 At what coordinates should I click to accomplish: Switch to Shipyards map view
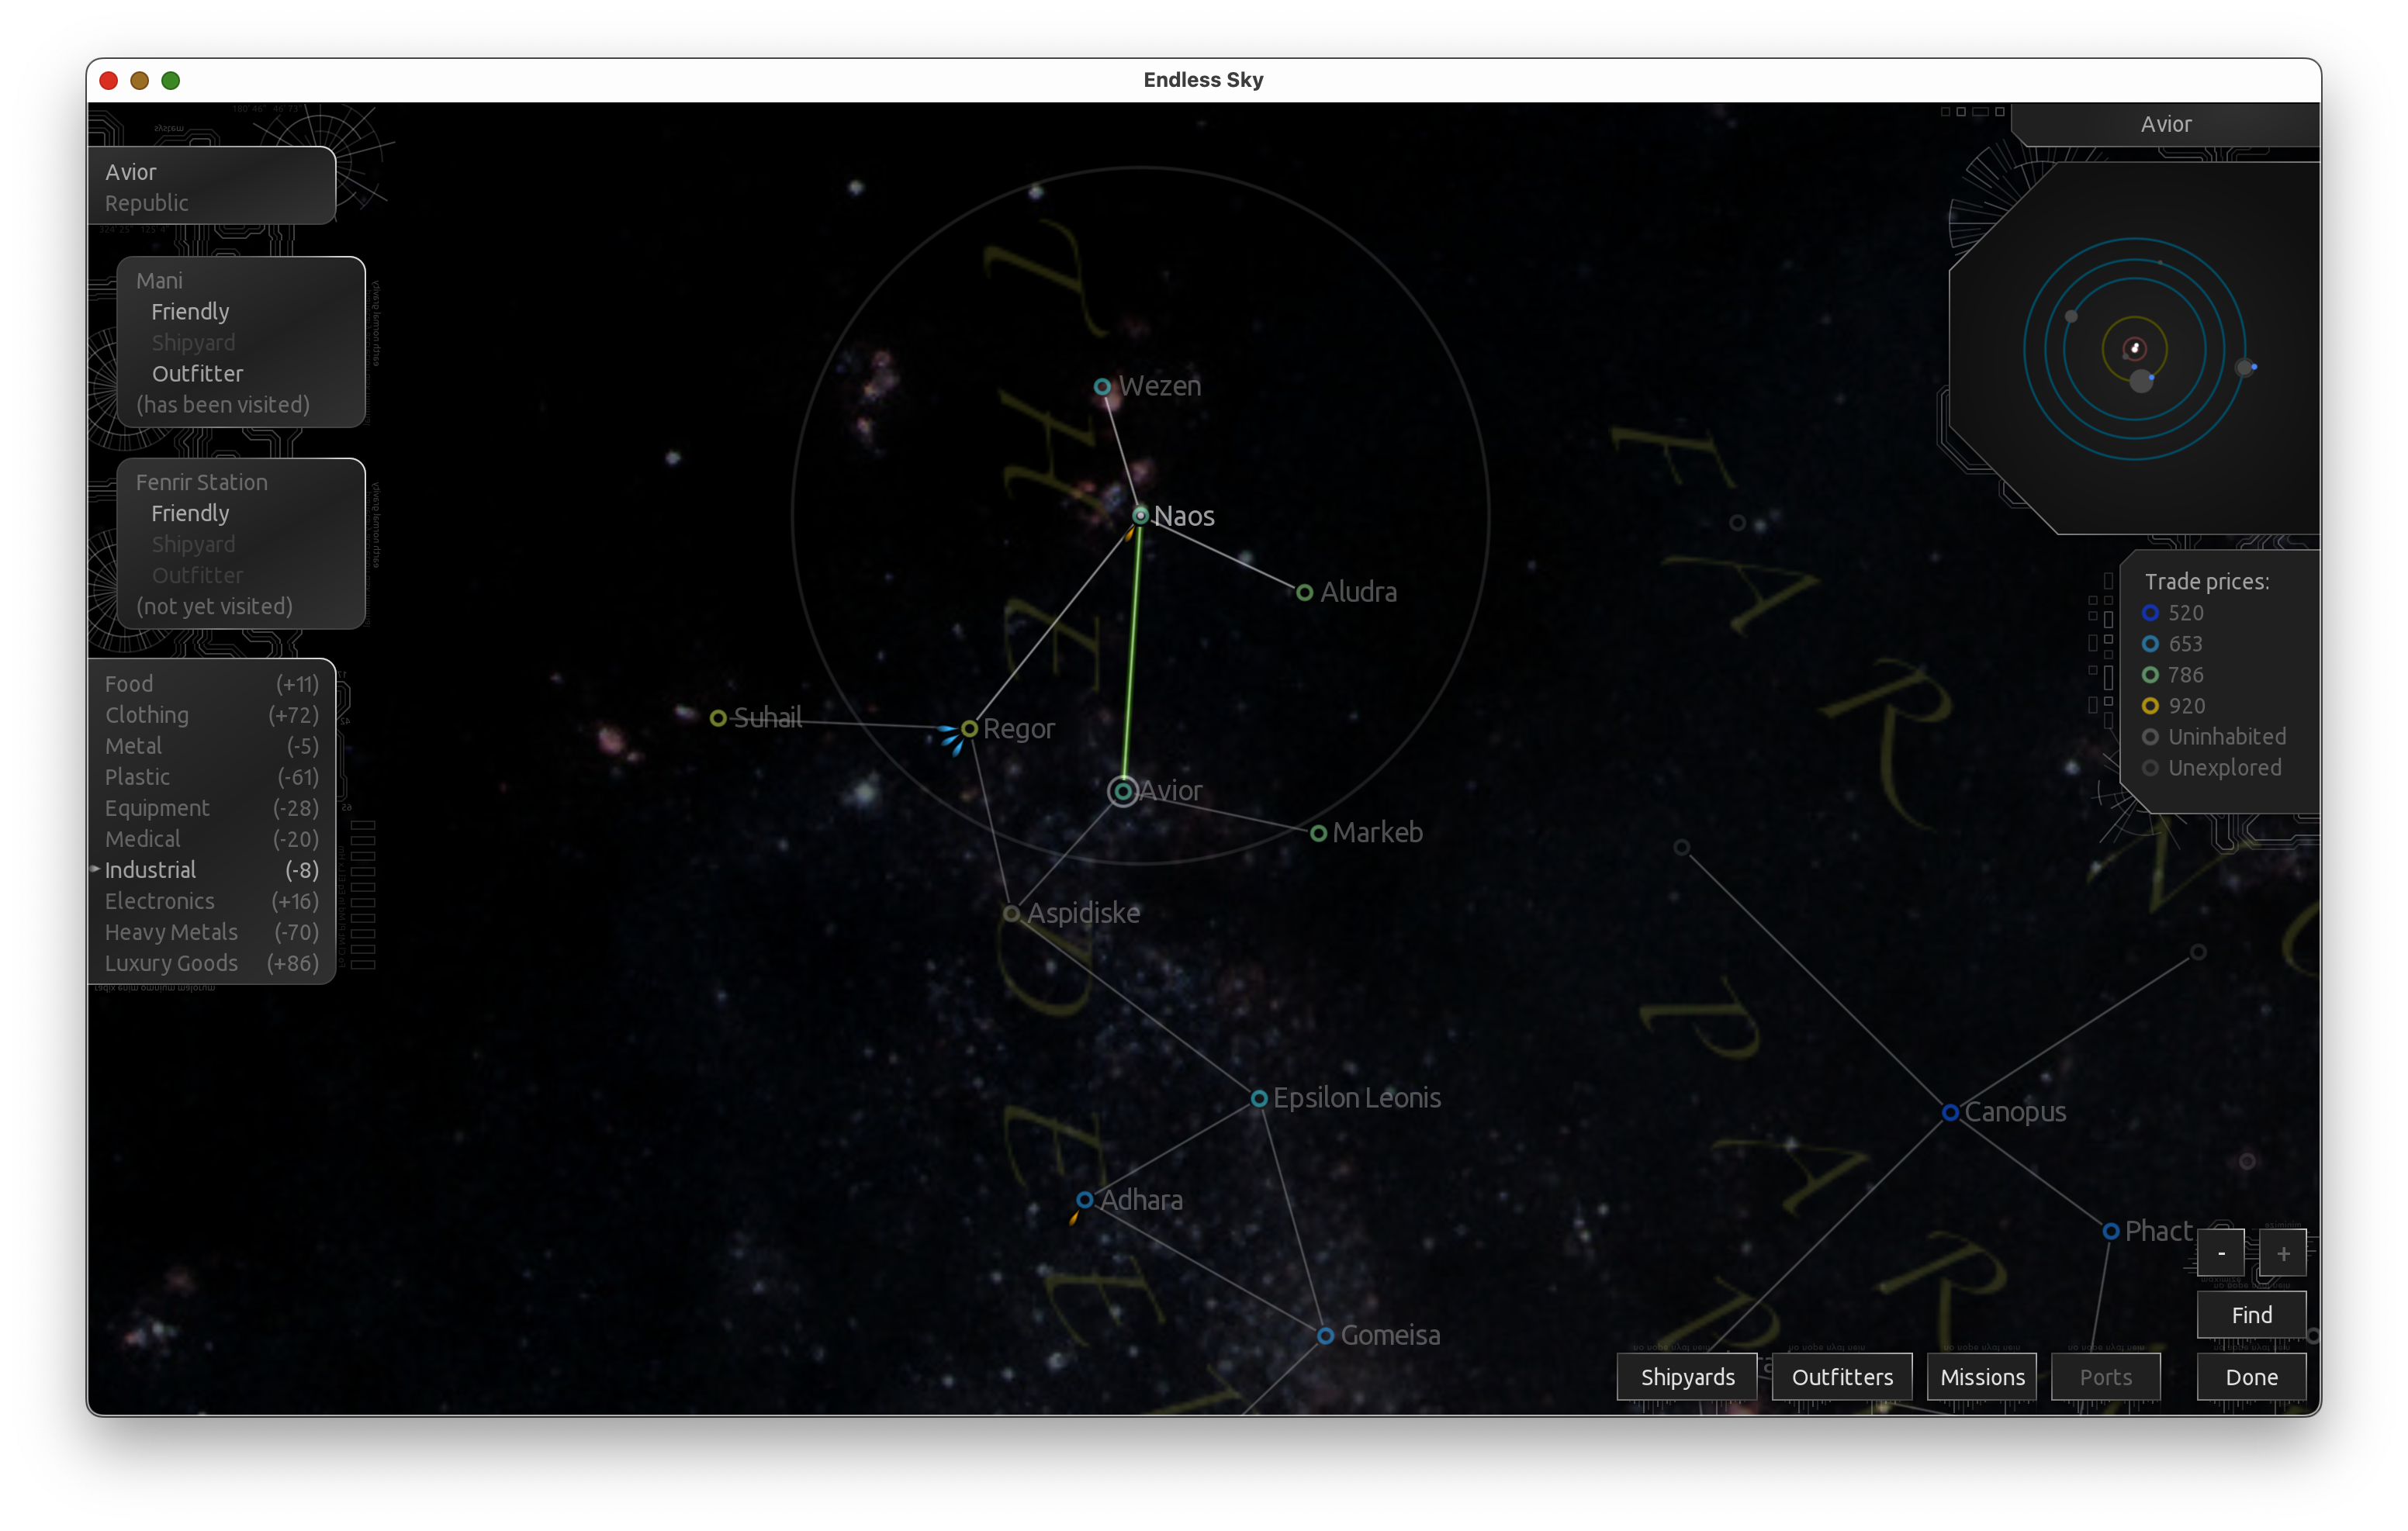point(1687,1377)
